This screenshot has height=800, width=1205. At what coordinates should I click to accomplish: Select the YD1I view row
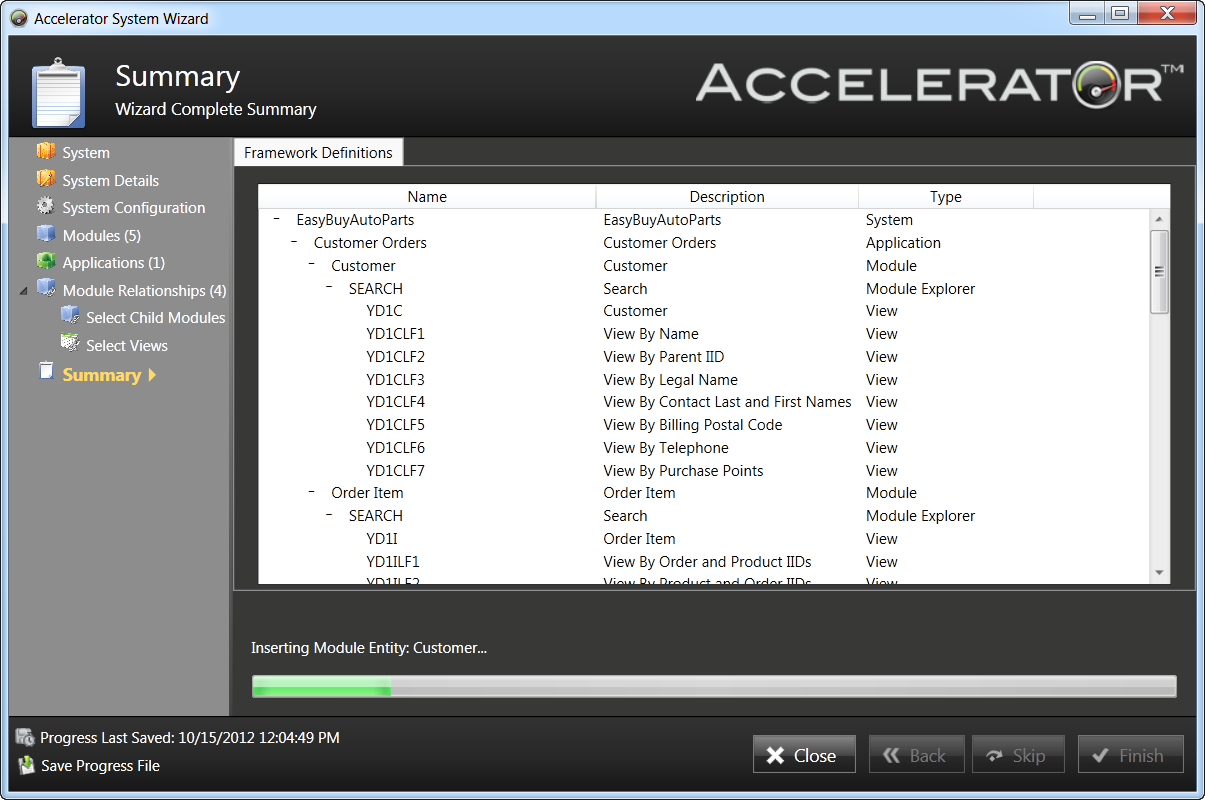705,539
